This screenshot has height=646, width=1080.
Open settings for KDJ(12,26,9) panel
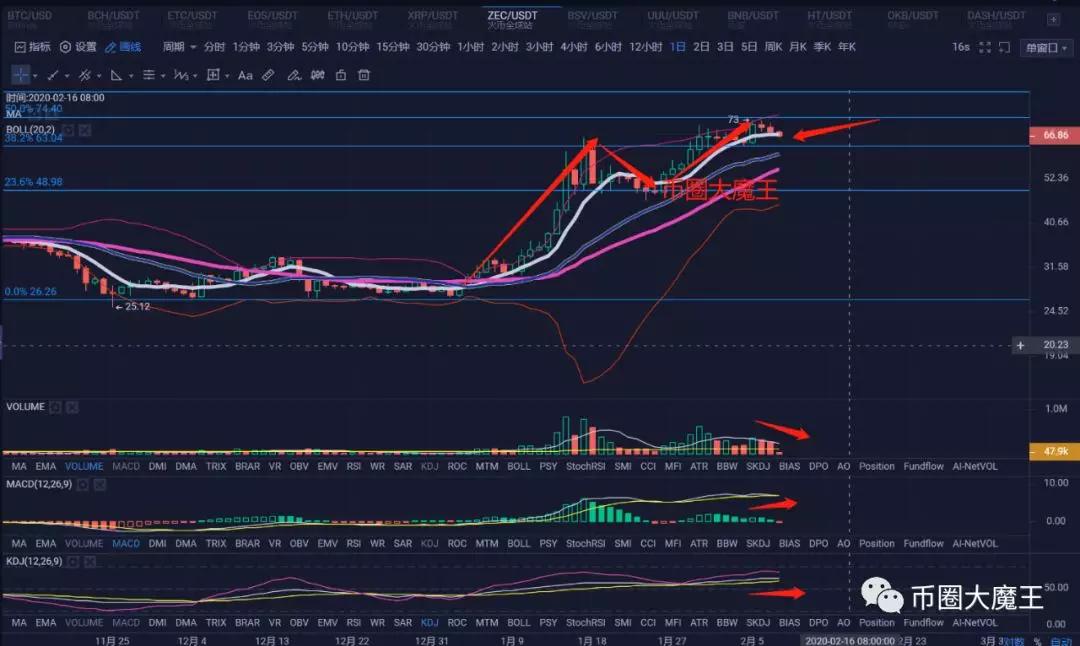coord(73,562)
